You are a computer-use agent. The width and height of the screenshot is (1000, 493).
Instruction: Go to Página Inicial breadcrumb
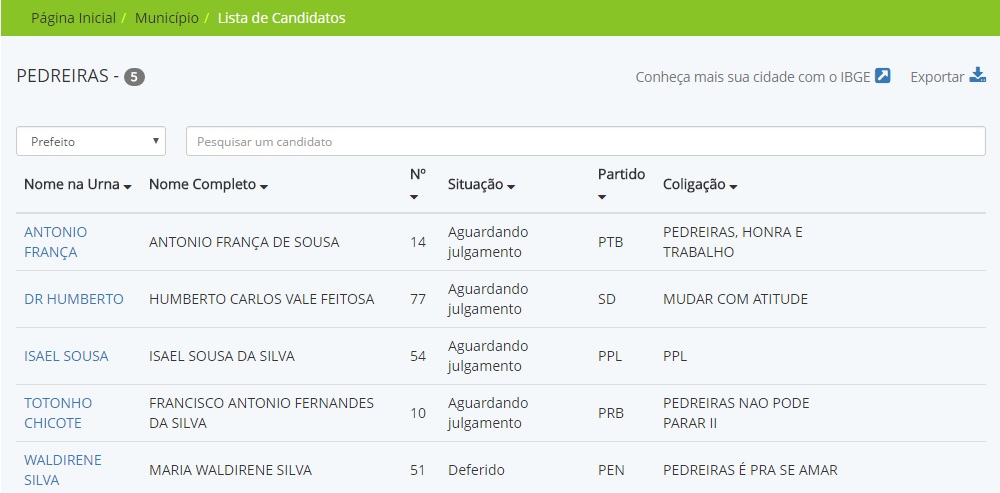point(73,18)
